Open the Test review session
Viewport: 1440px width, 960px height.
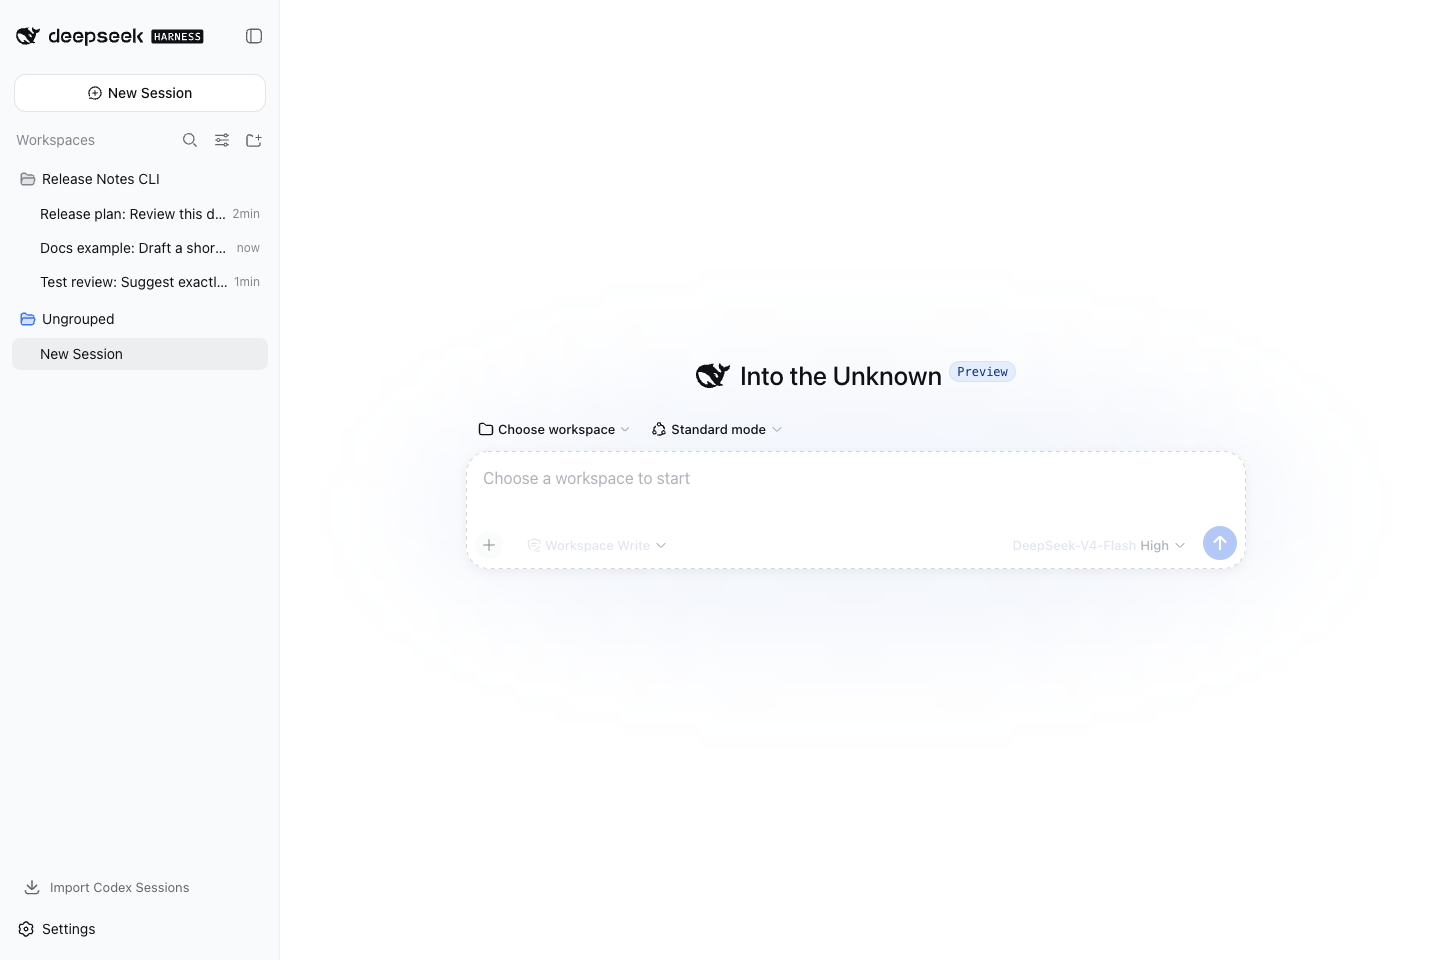140,282
